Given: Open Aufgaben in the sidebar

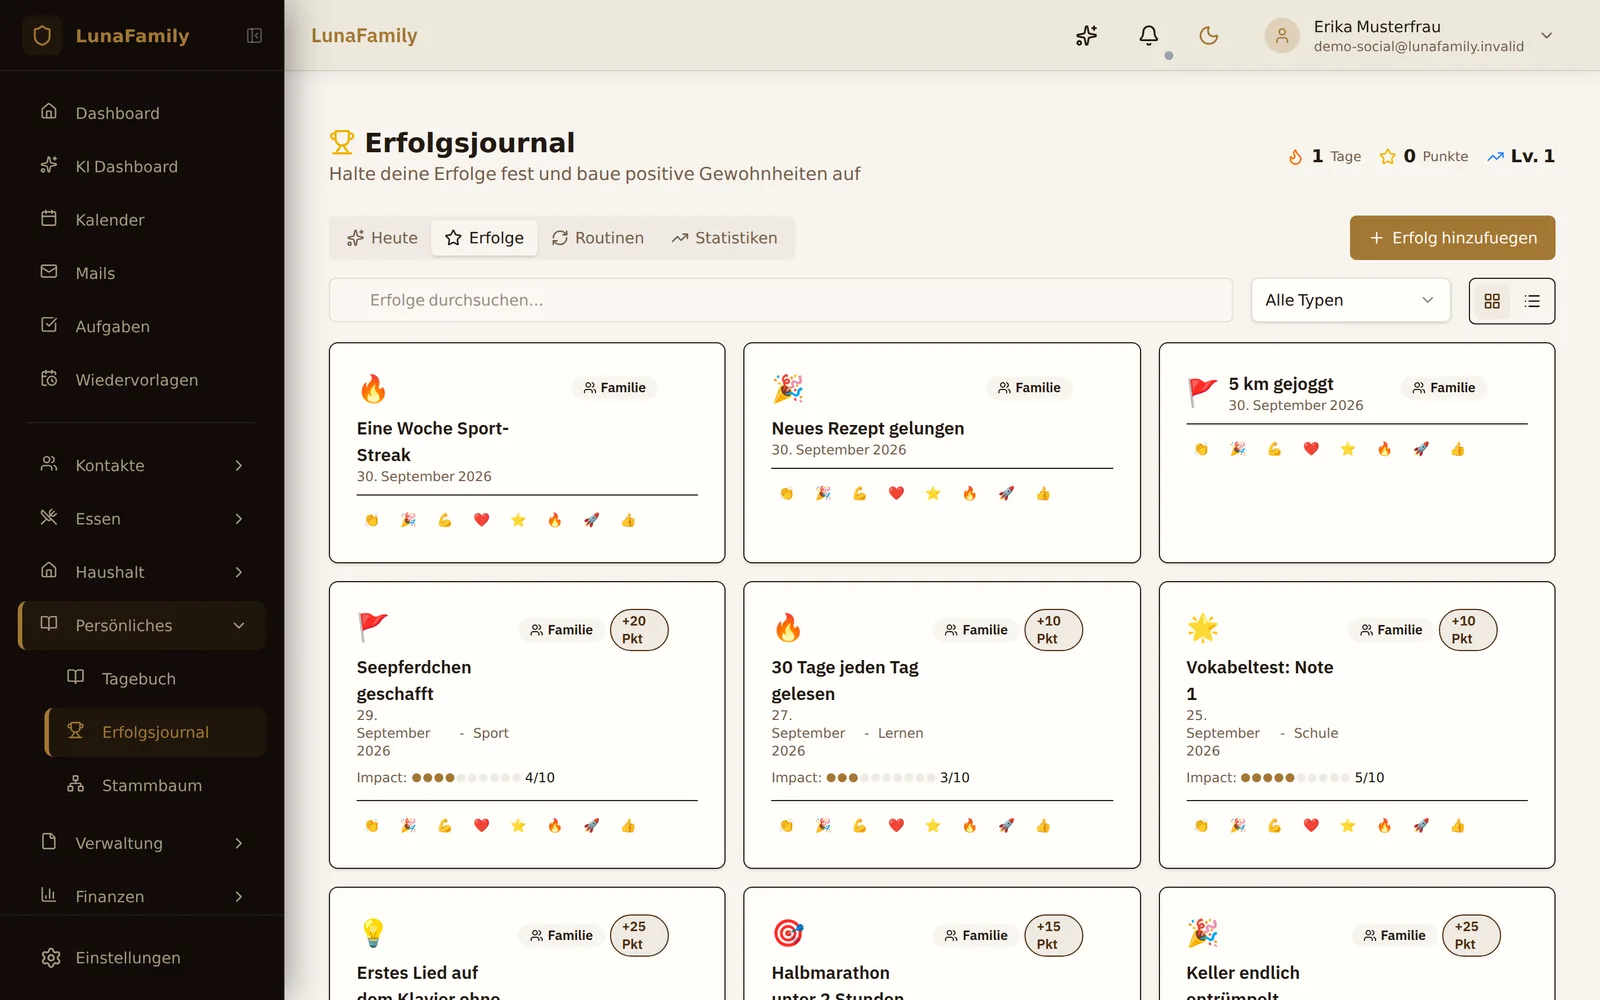Looking at the screenshot, I should point(142,326).
